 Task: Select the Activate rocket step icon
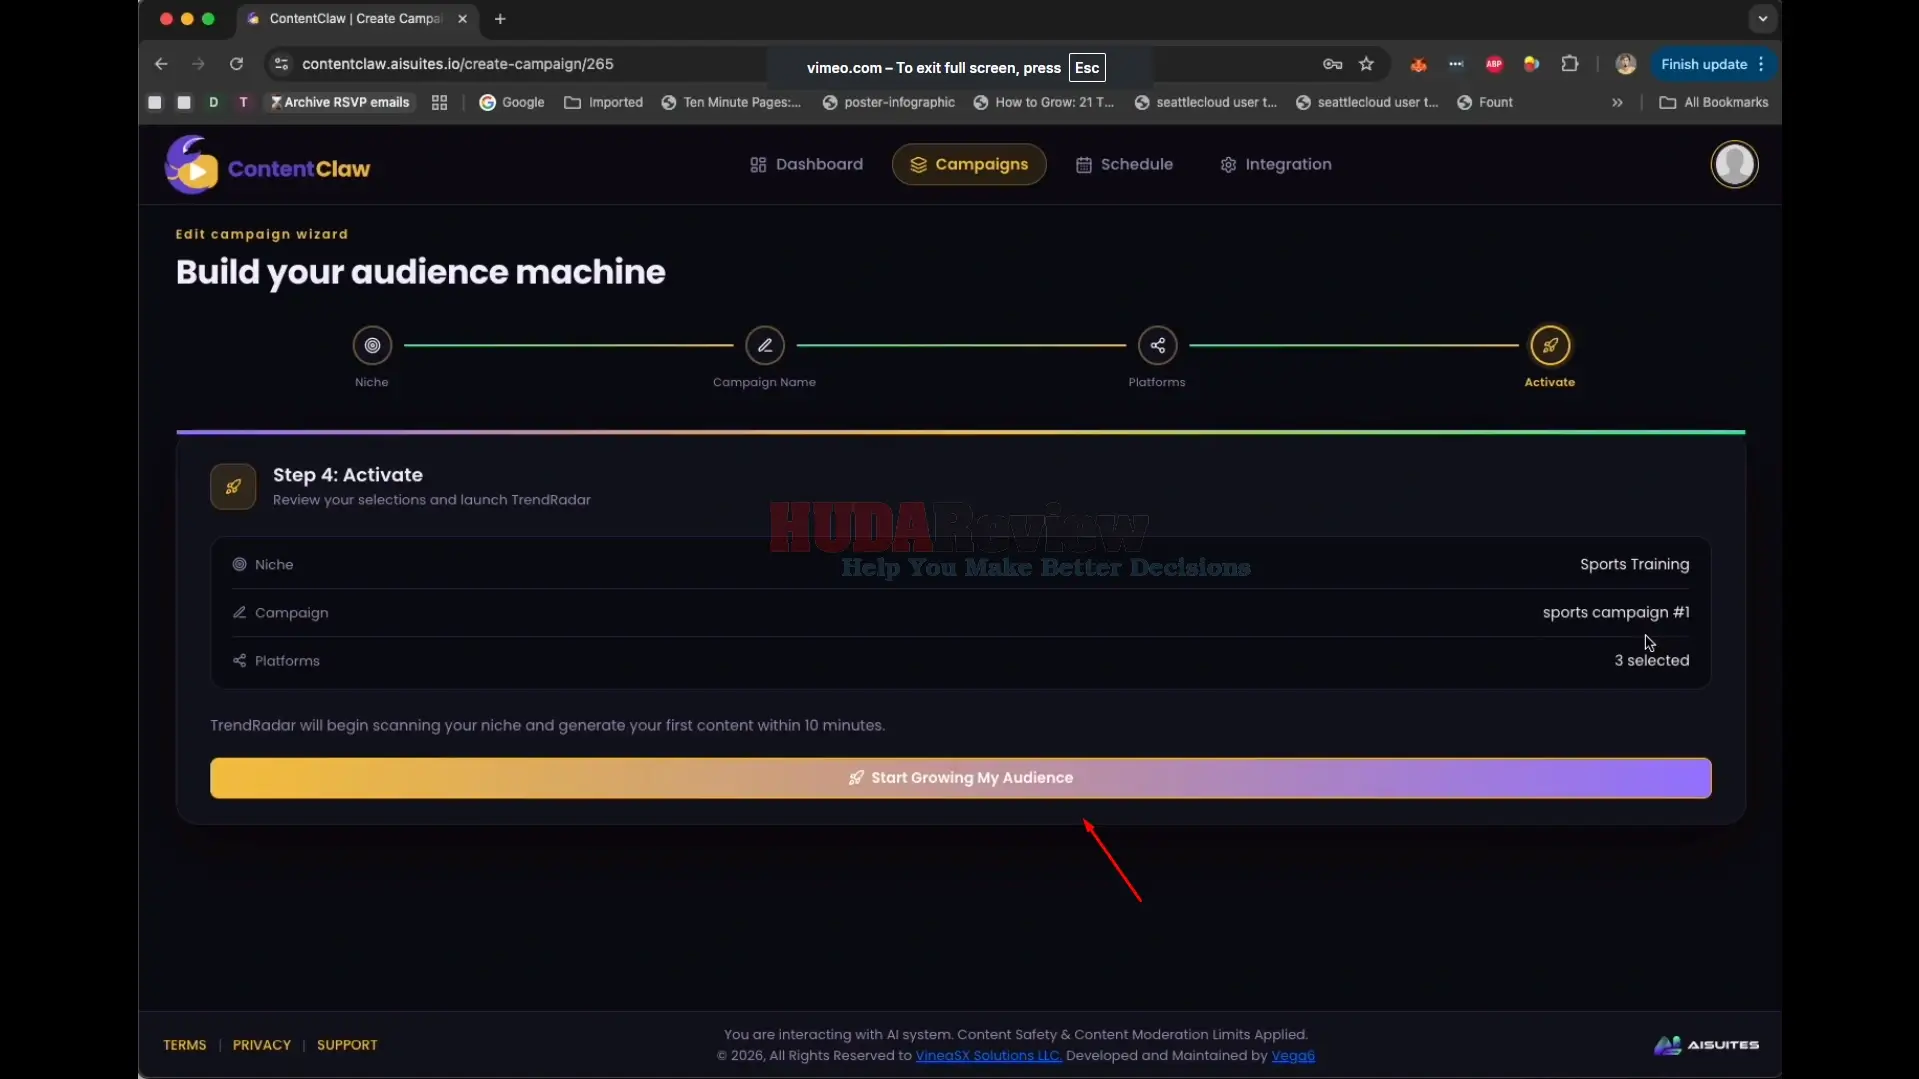pyautogui.click(x=1550, y=345)
